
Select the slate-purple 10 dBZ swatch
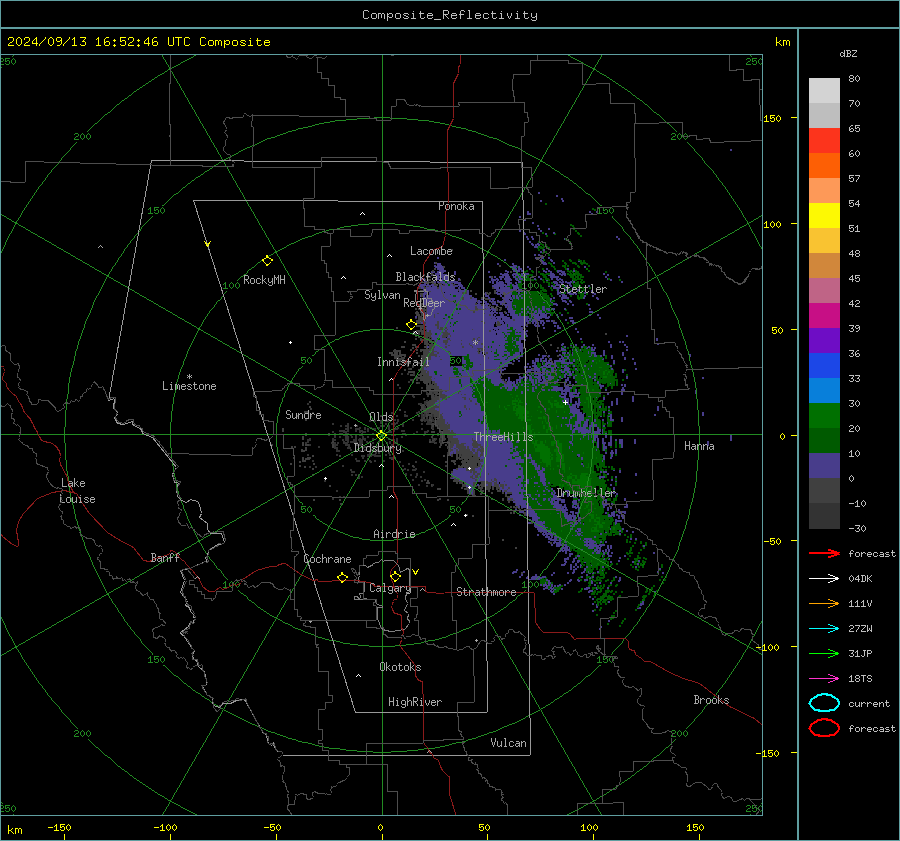(x=824, y=465)
